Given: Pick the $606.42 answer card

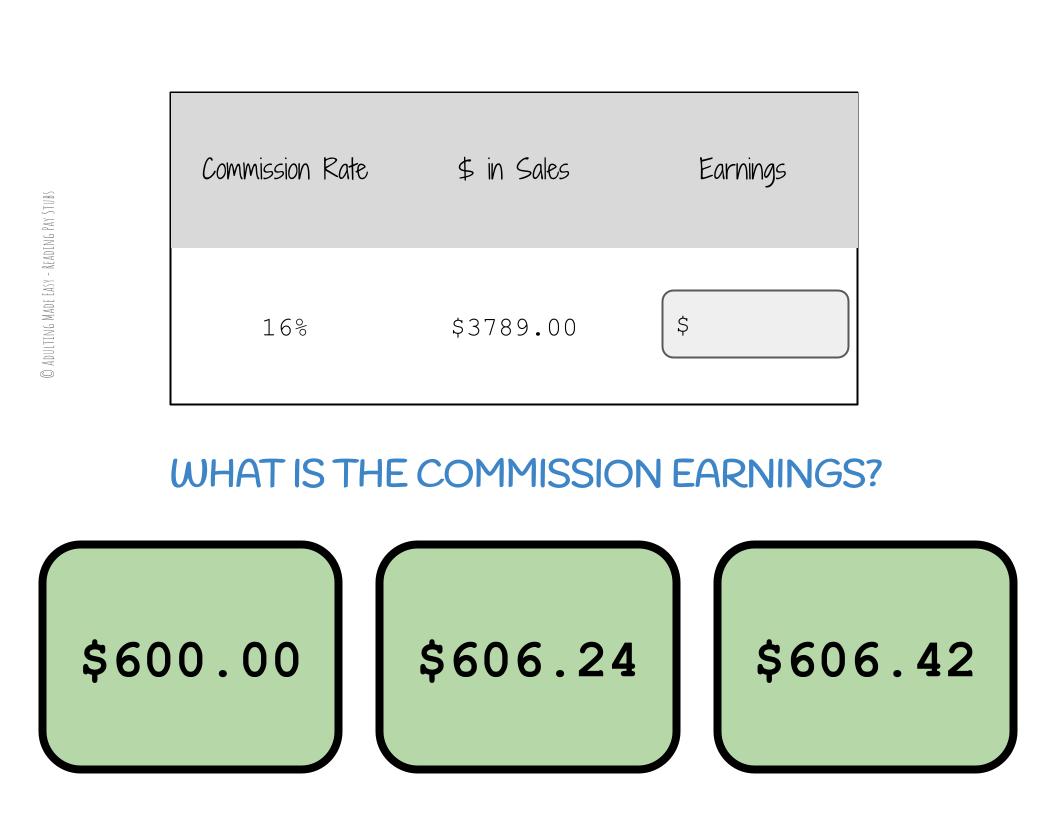Looking at the screenshot, I should tap(864, 657).
